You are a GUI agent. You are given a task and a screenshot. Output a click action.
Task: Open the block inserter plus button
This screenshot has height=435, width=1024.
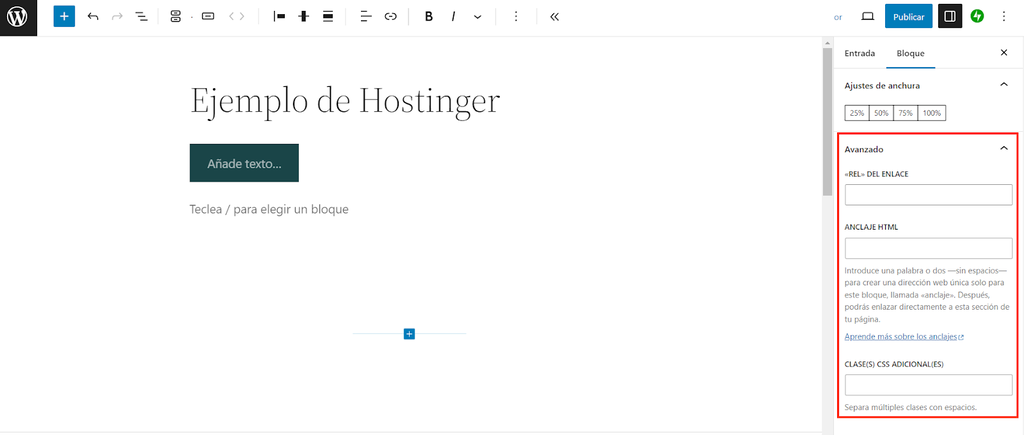click(64, 16)
